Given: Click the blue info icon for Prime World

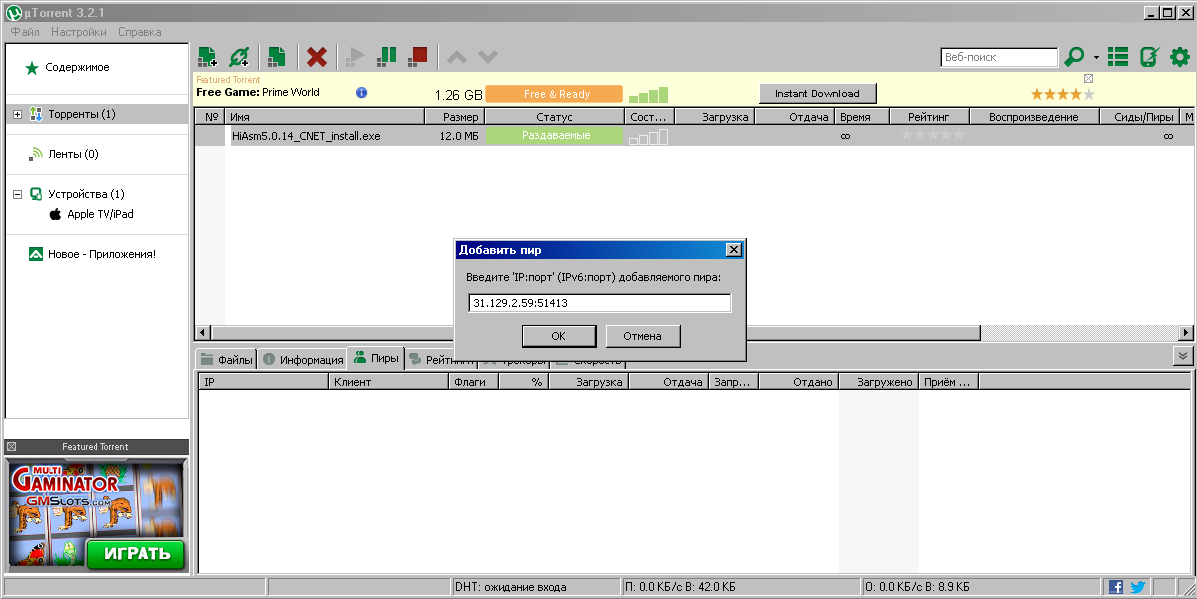Looking at the screenshot, I should (362, 92).
